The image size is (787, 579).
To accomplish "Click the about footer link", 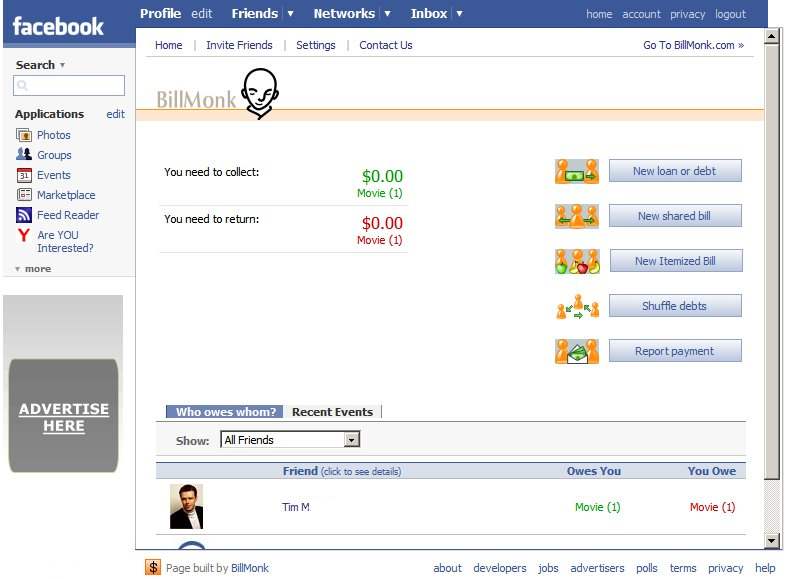I will pos(447,568).
